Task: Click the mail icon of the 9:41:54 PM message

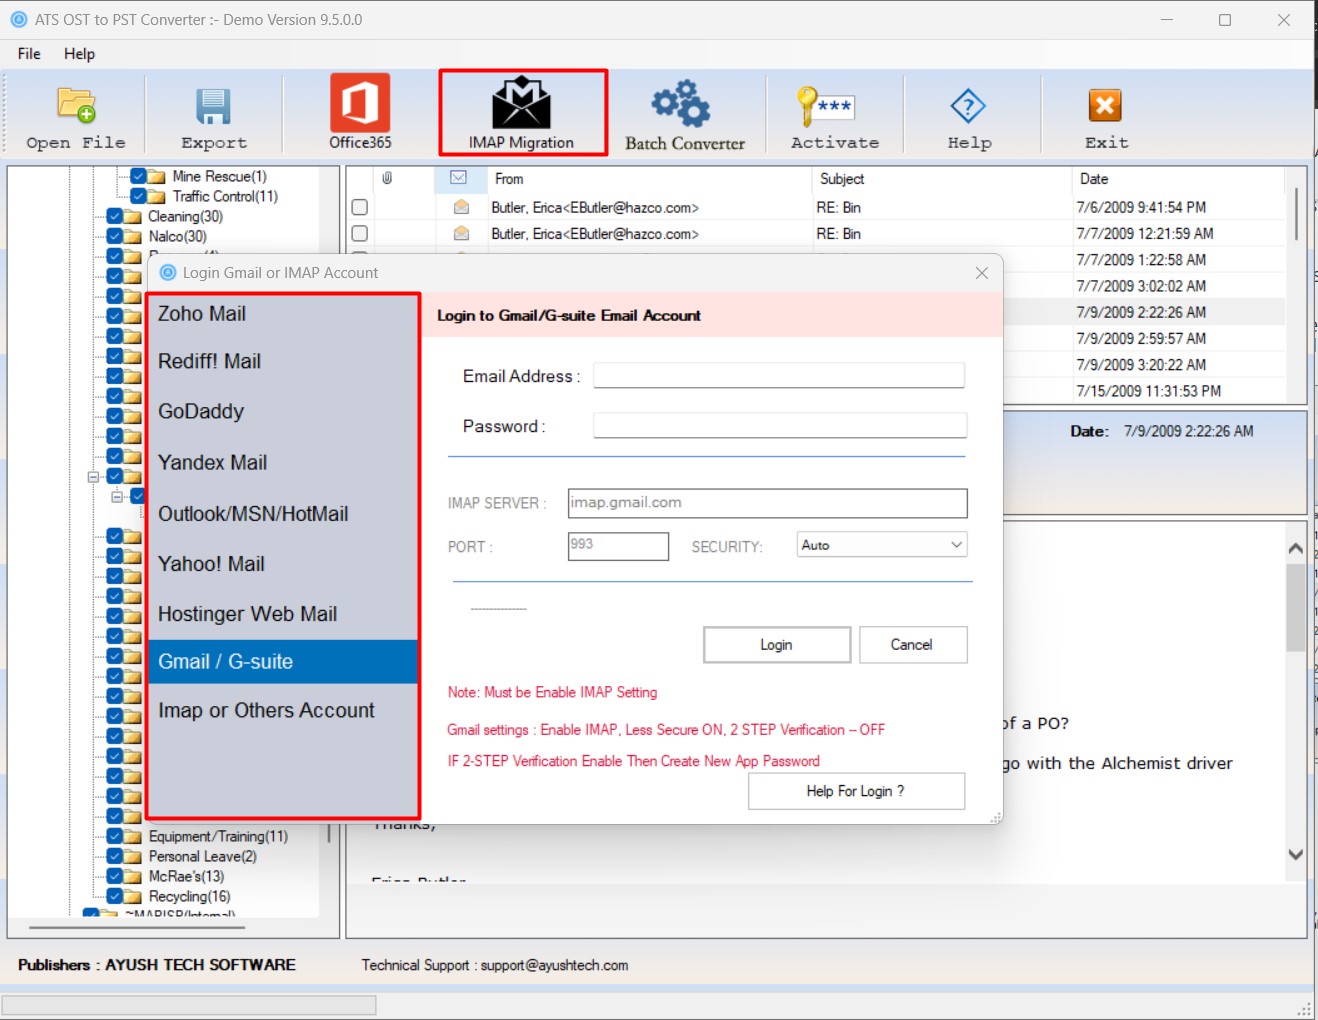Action: [461, 207]
